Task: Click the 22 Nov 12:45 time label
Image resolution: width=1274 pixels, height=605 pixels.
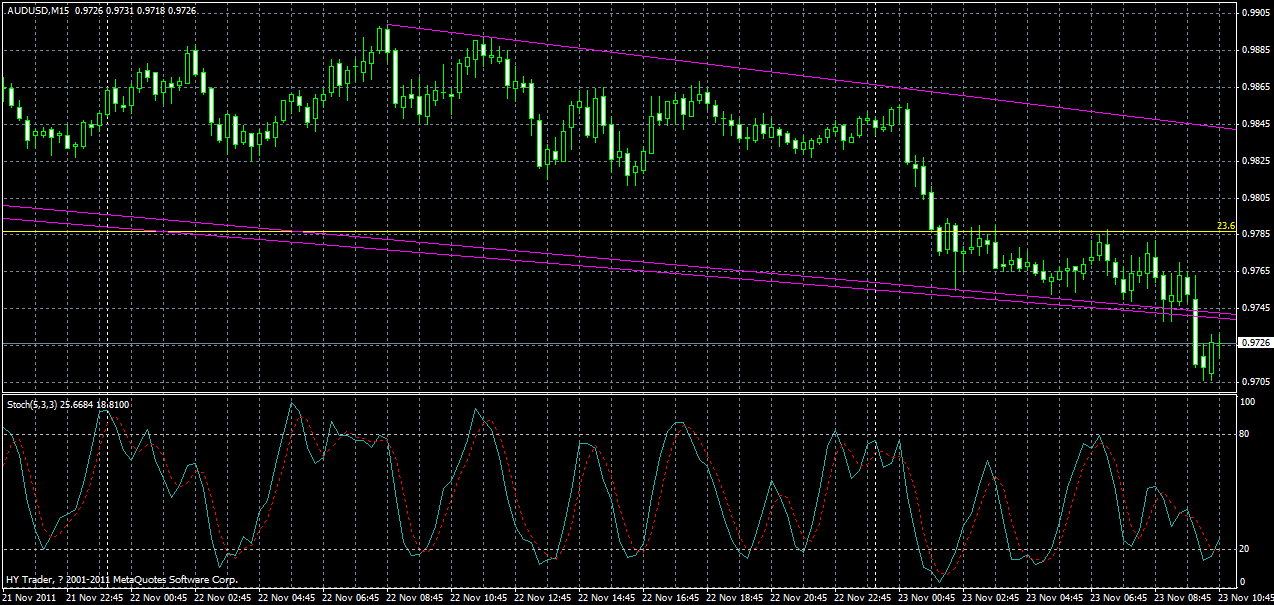Action: [x=543, y=597]
